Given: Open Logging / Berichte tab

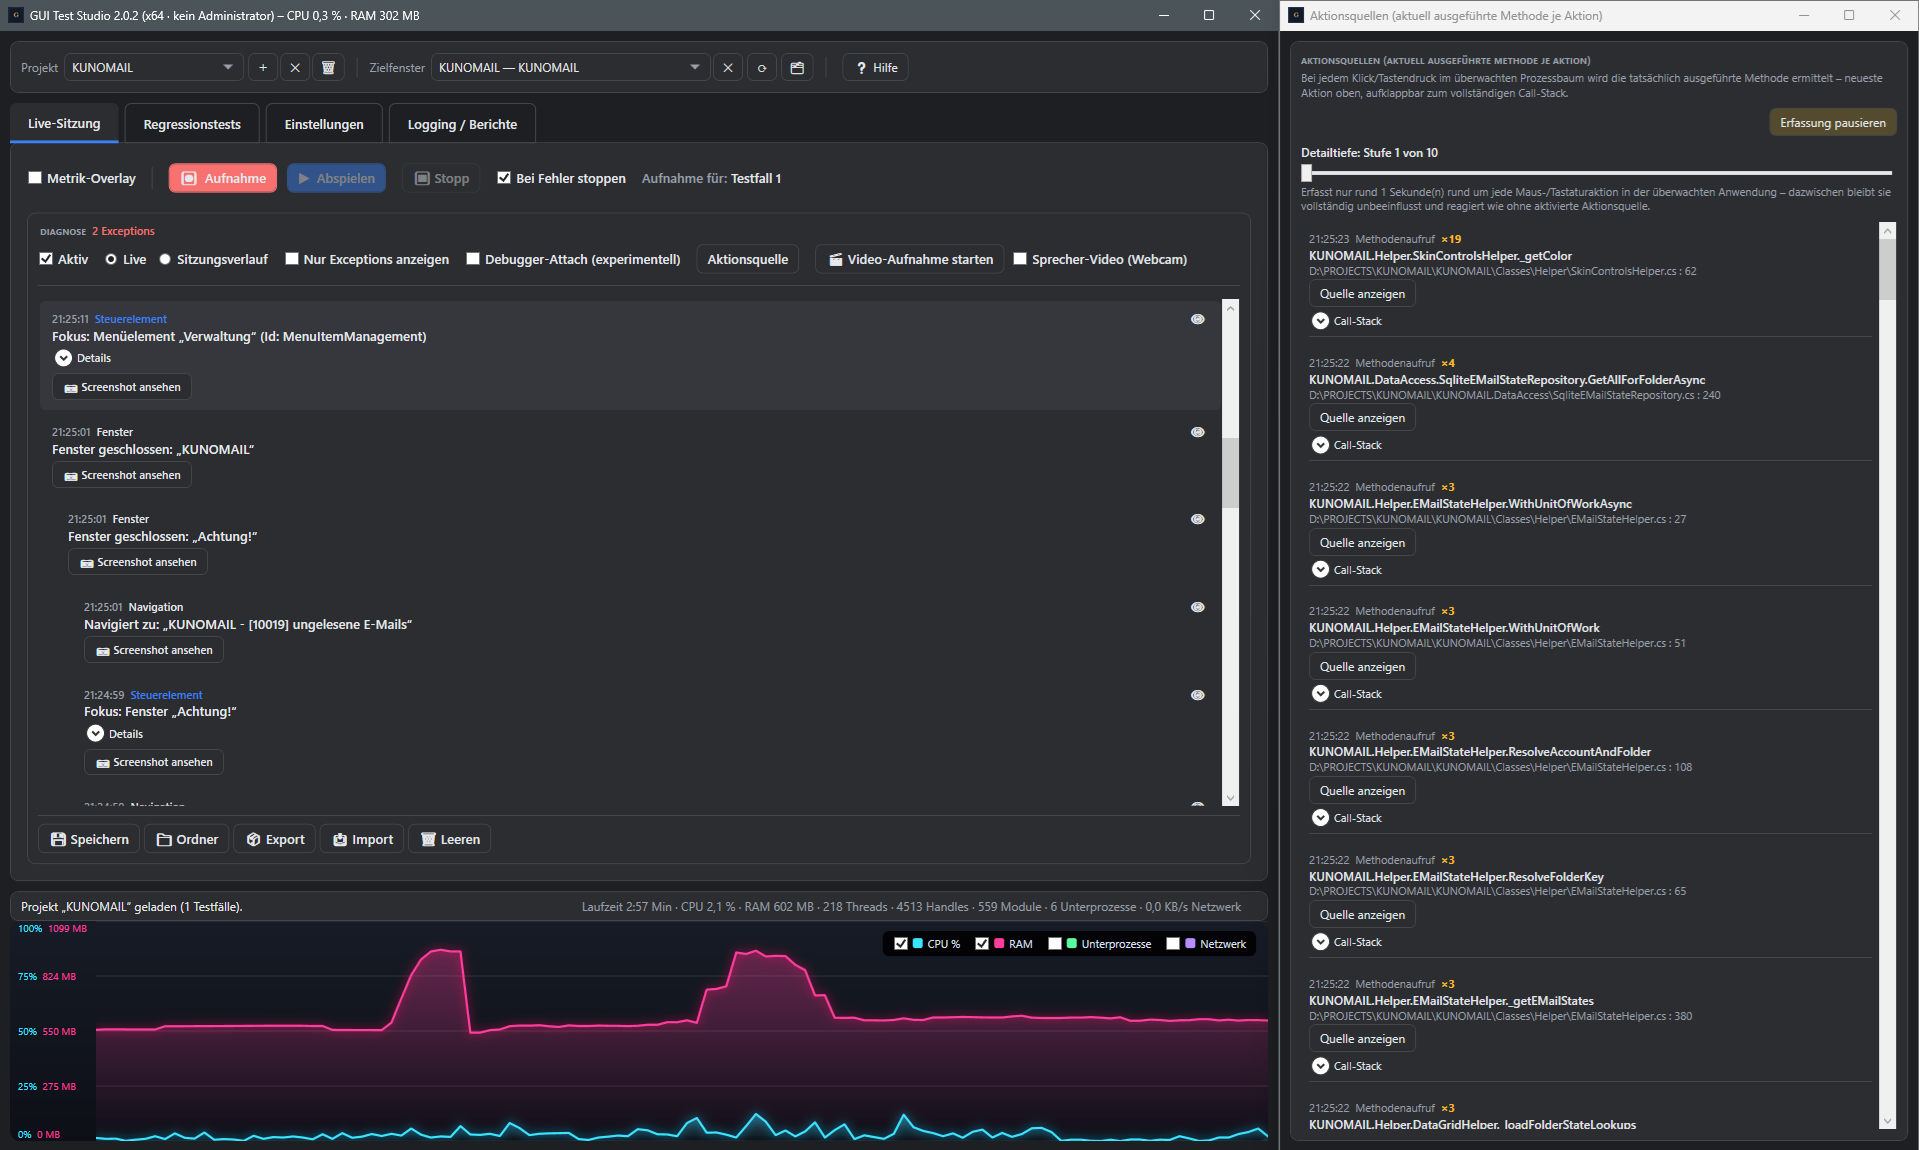Looking at the screenshot, I should tap(462, 124).
